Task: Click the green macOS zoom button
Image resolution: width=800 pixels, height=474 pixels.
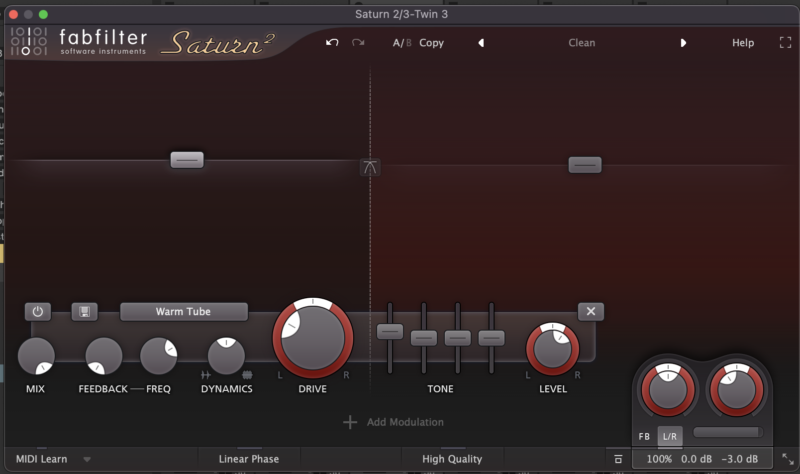Action: pyautogui.click(x=43, y=14)
